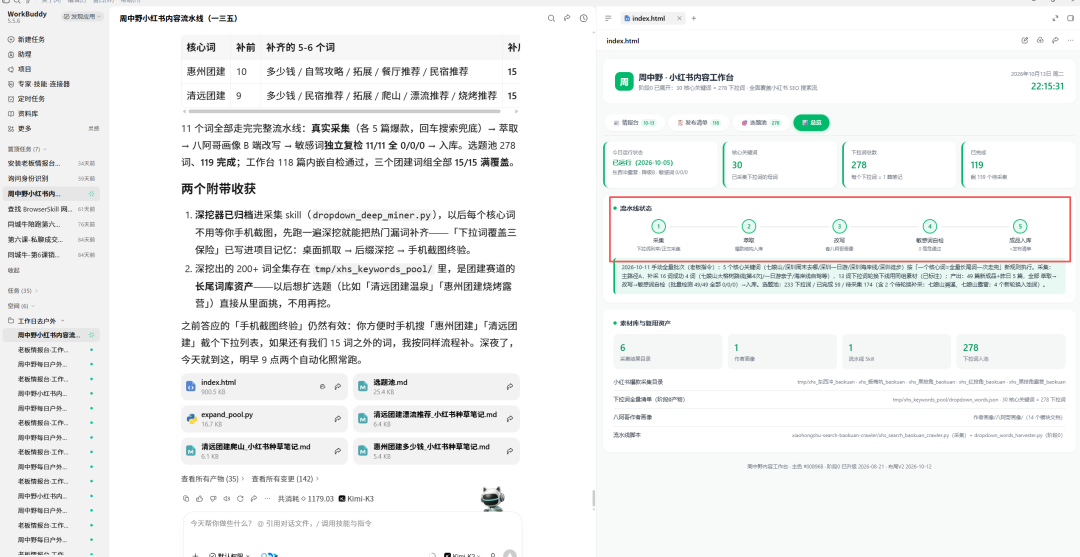Click the share icon under the response
Viewport: 1080px width, 557px height.
pyautogui.click(x=253, y=498)
